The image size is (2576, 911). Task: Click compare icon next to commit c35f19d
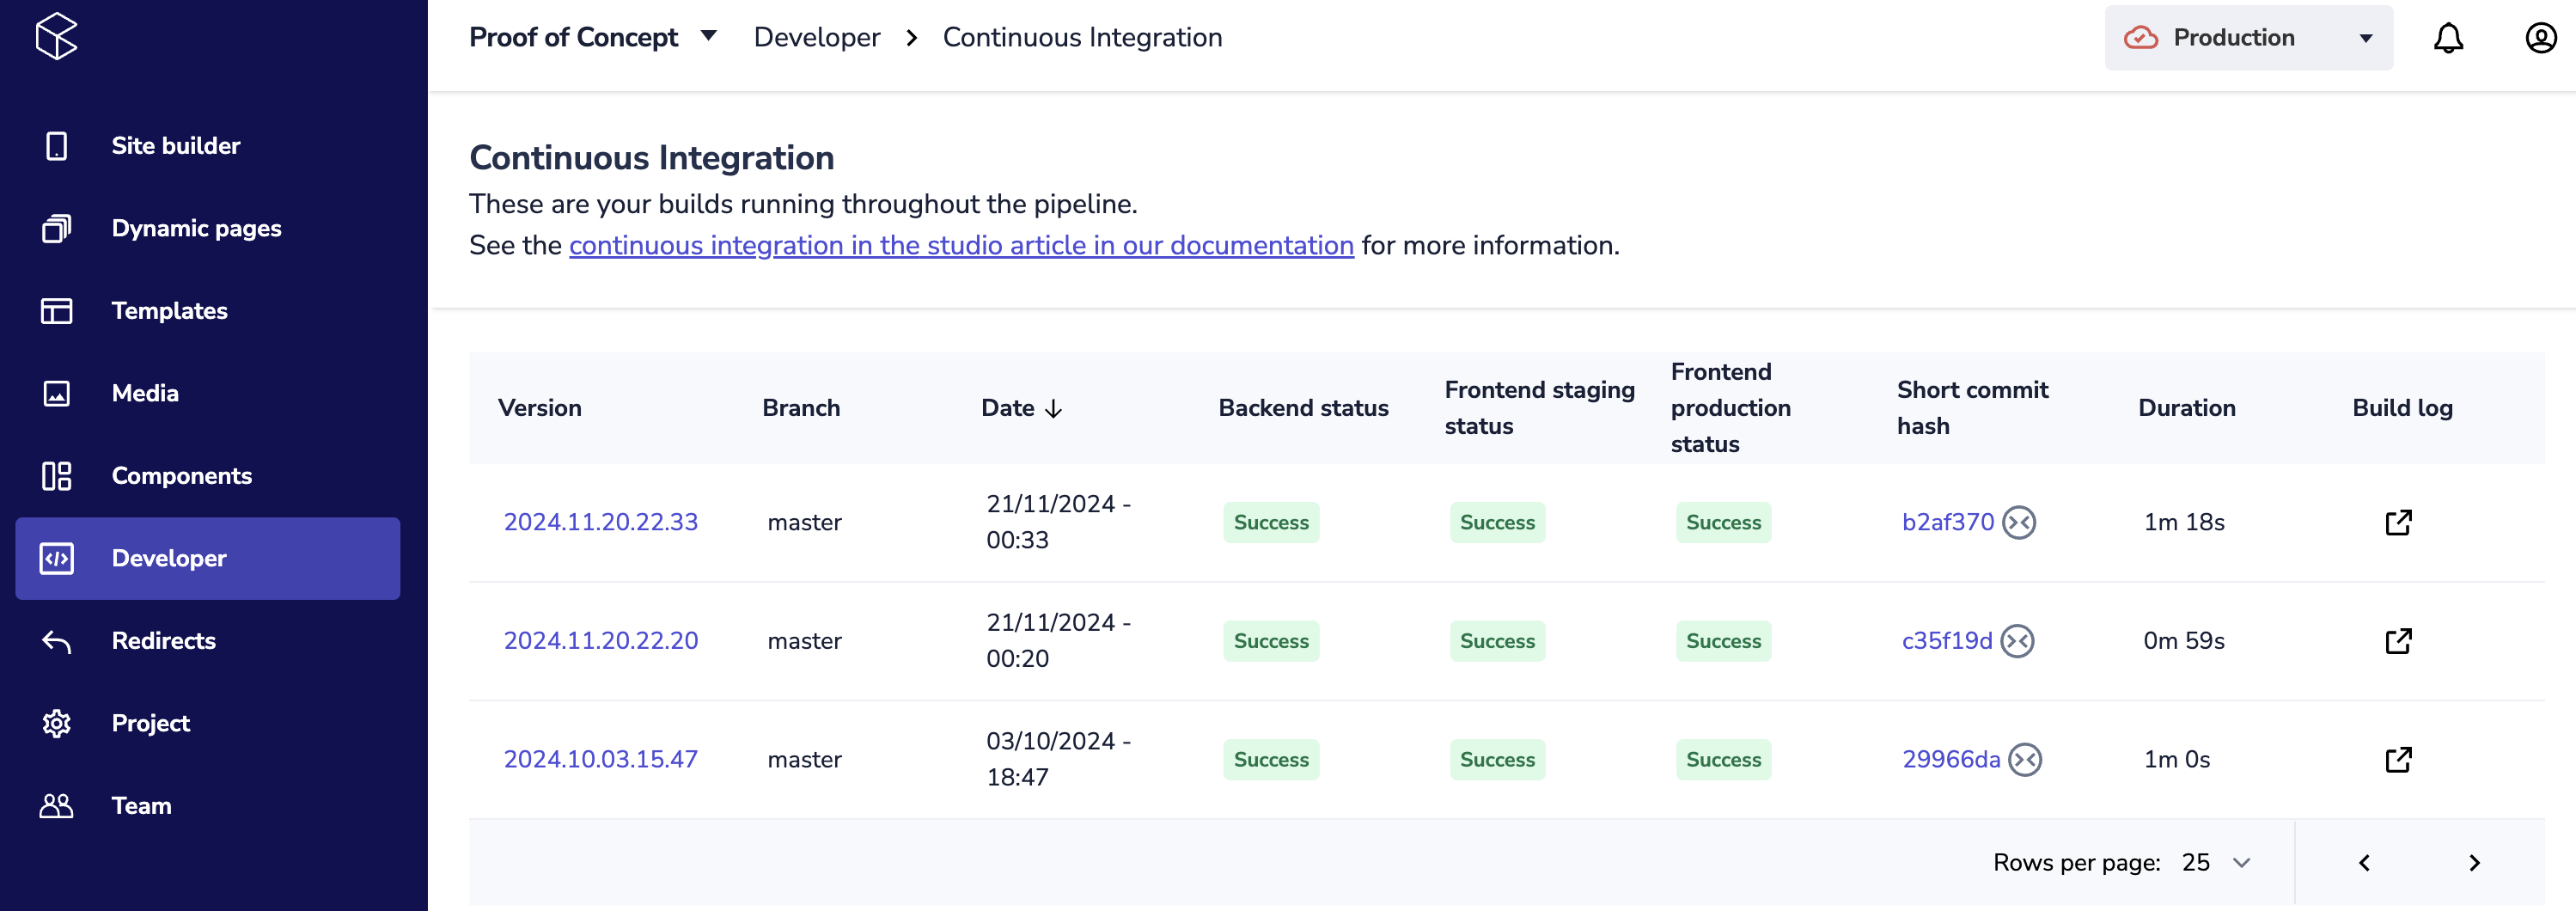2017,641
